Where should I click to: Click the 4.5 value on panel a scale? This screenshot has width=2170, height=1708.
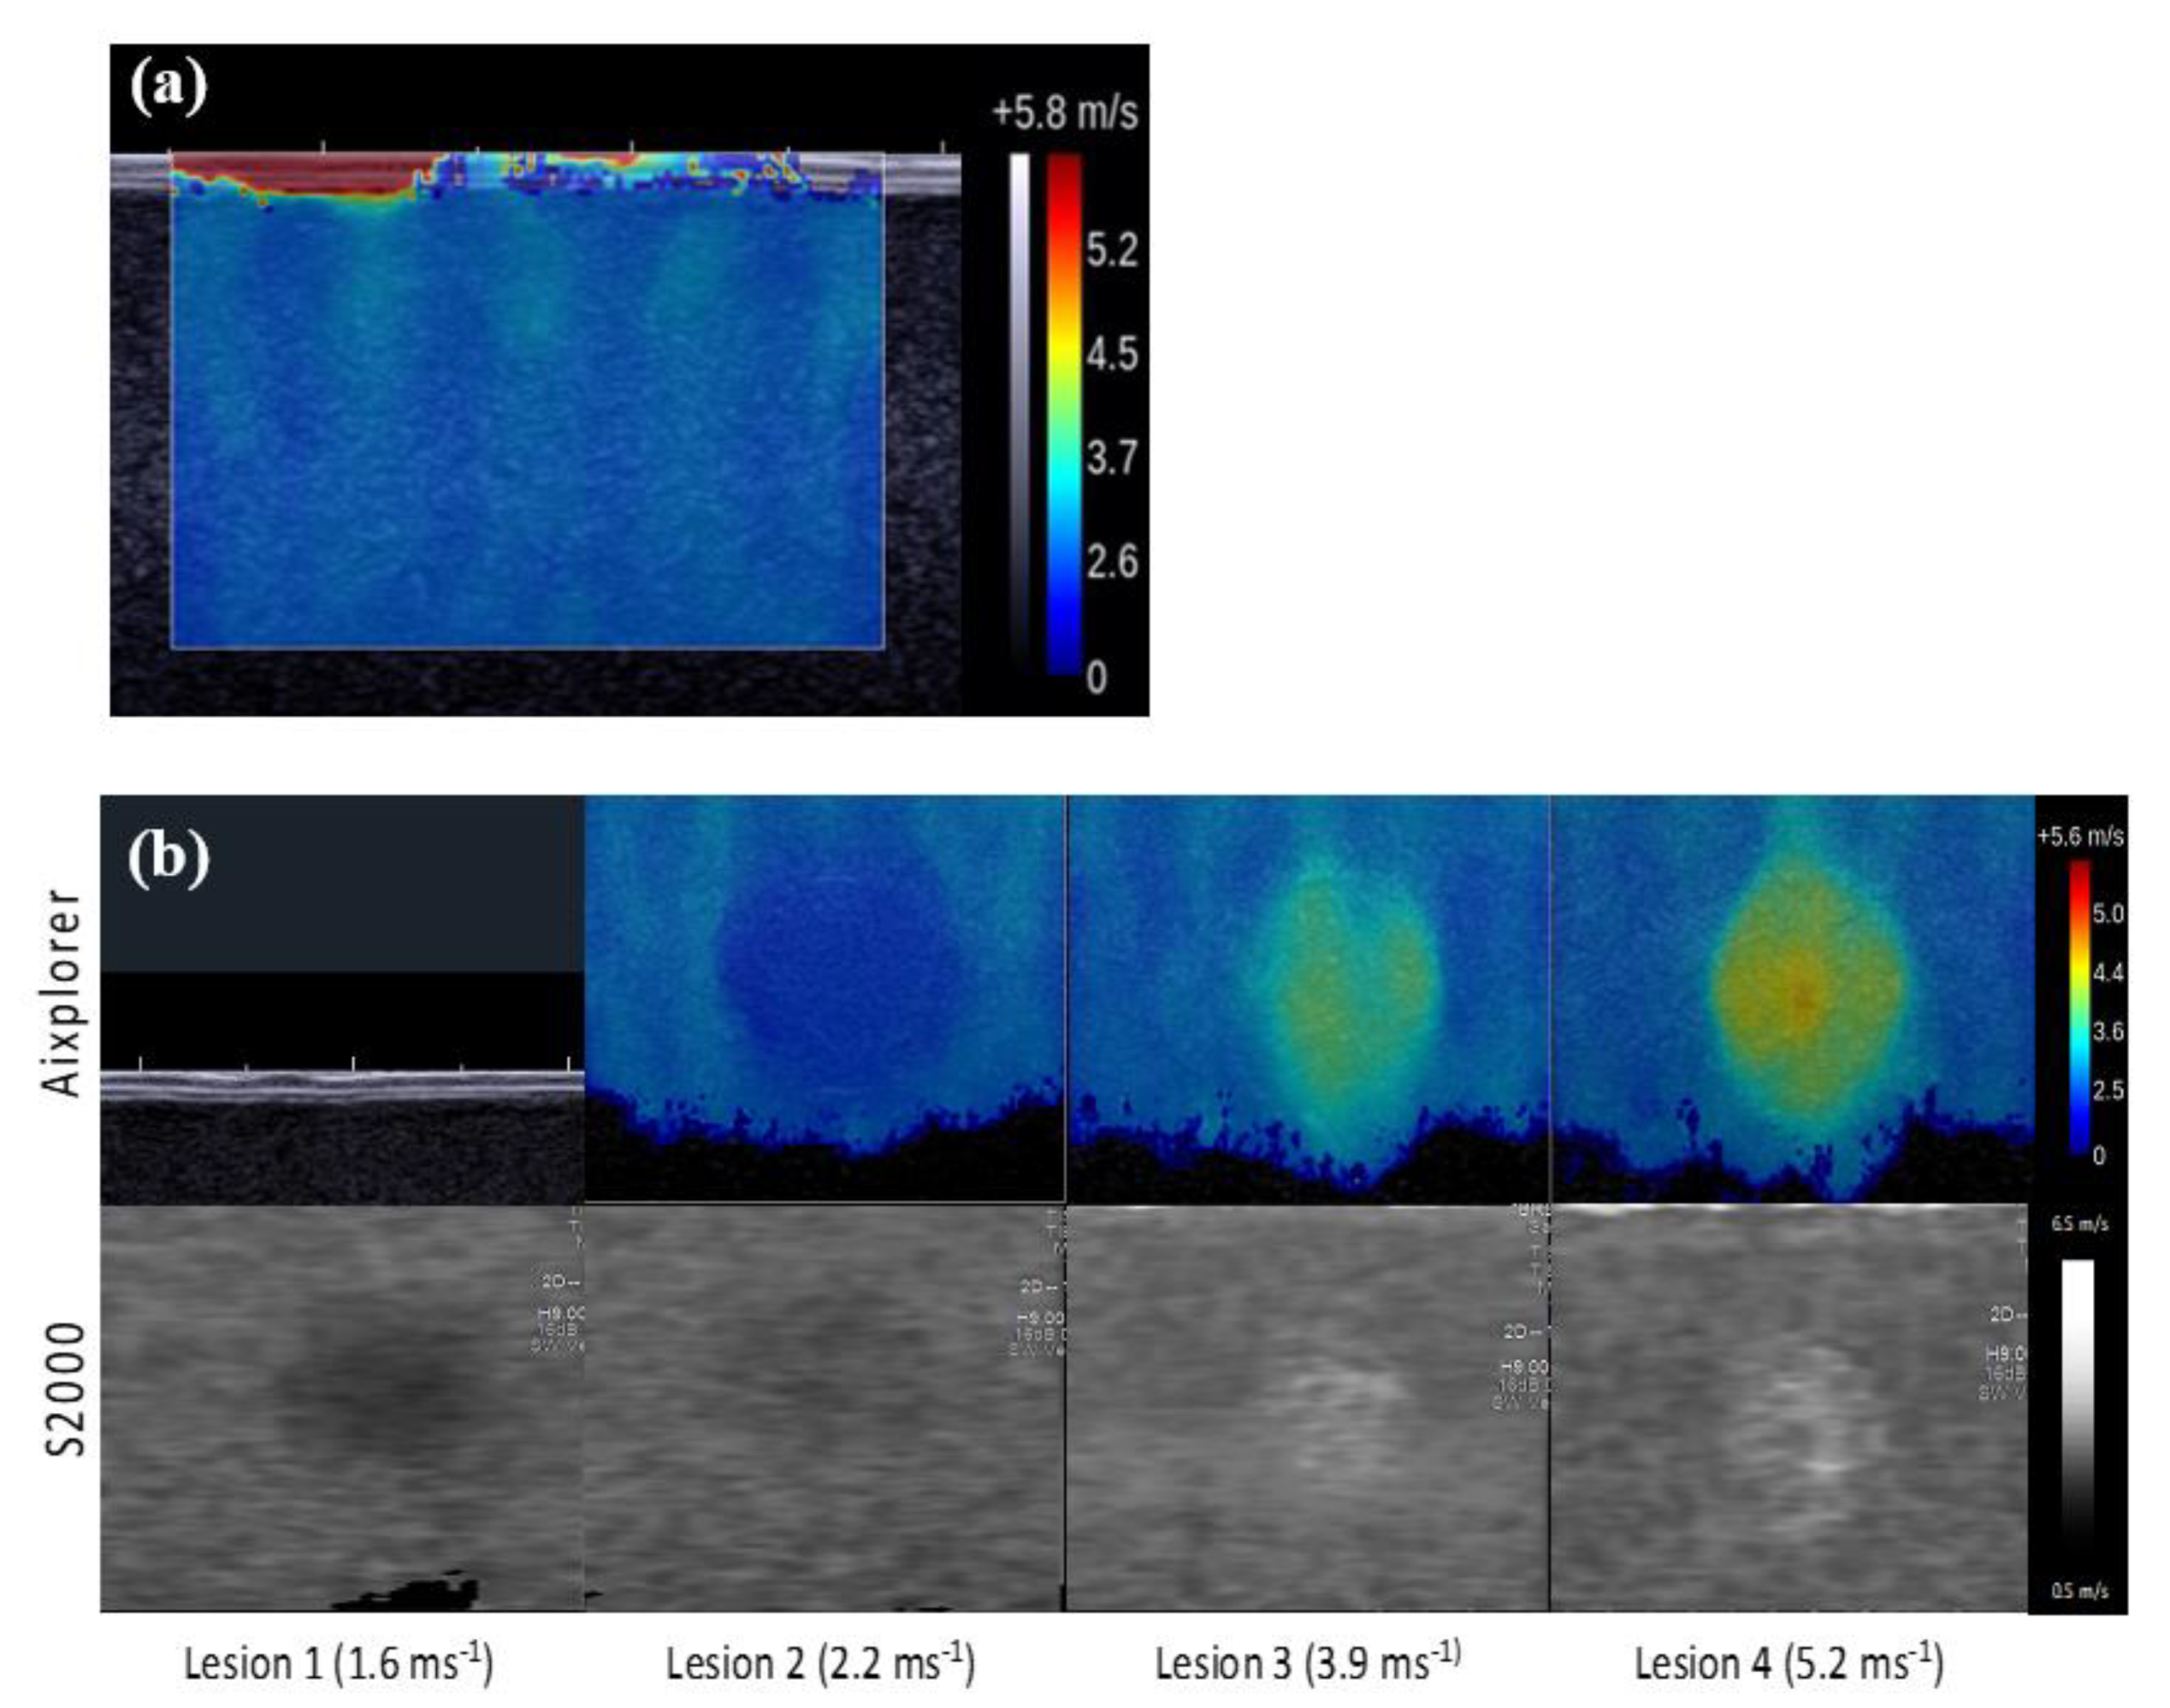(x=1112, y=355)
